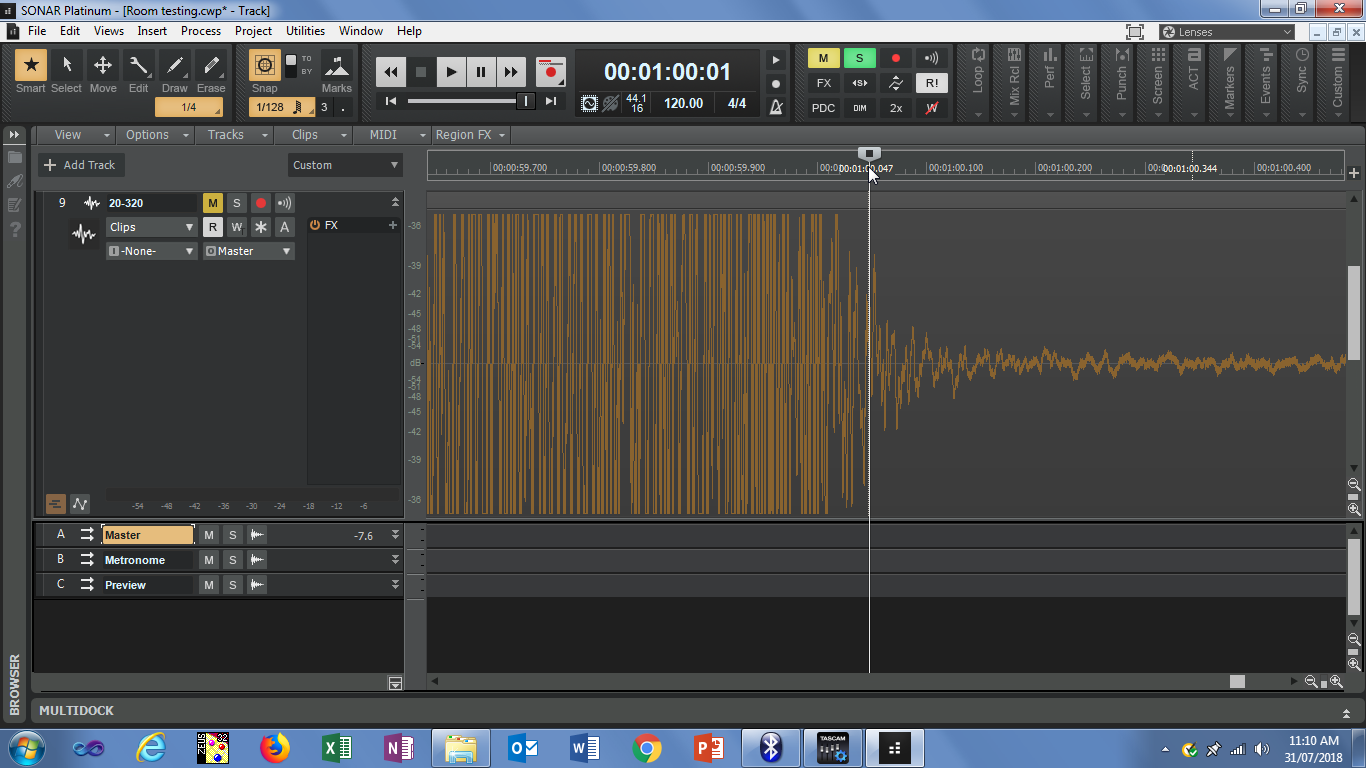
Task: Toggle global input echo in Mix module
Action: tap(932, 58)
